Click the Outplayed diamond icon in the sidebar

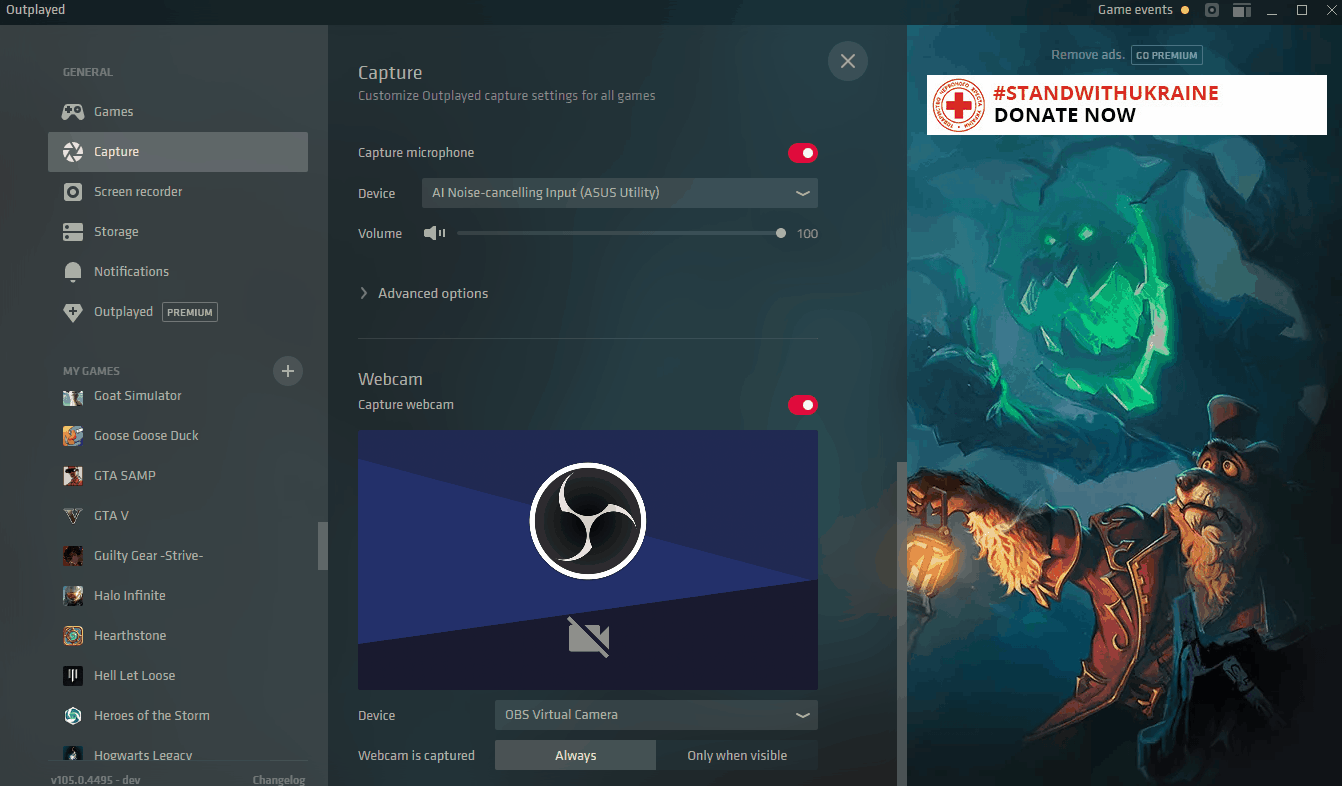[73, 312]
